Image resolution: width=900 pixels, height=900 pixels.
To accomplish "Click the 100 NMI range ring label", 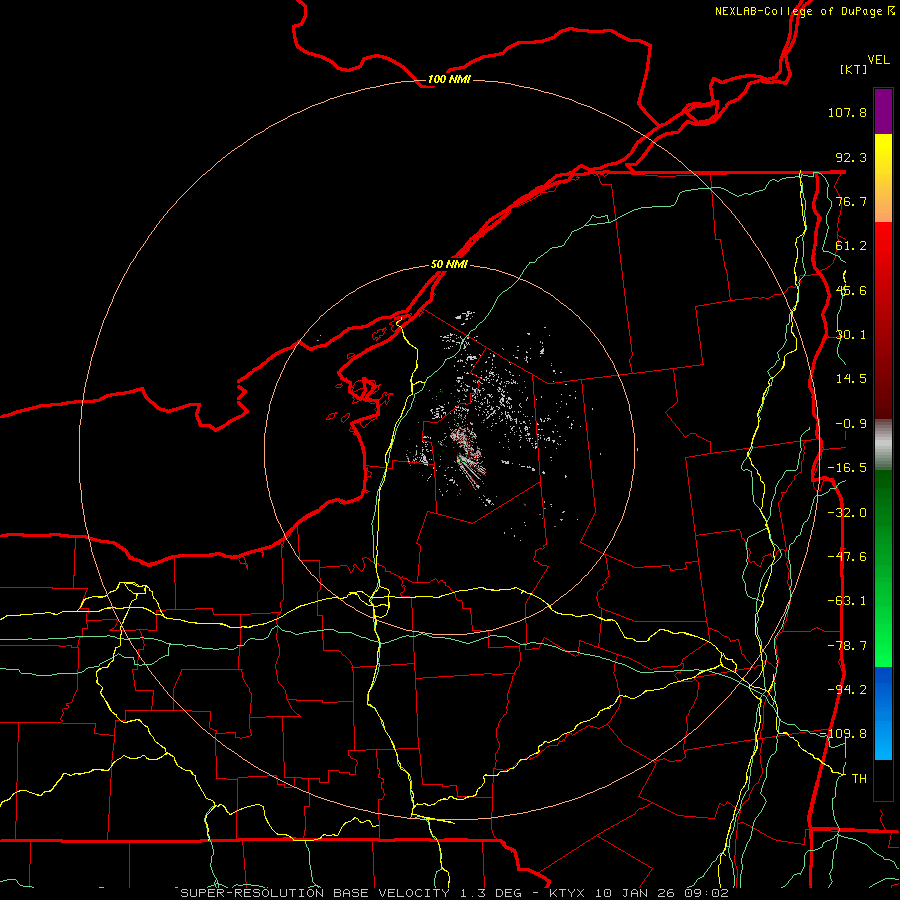I will click(x=449, y=79).
